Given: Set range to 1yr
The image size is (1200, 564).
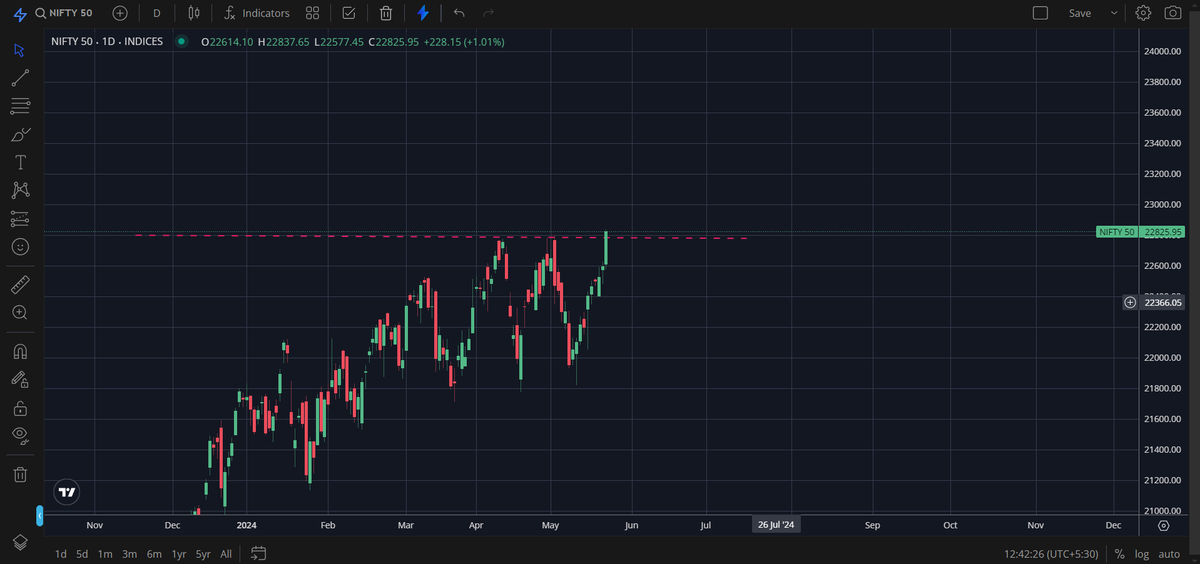Looking at the screenshot, I should click(179, 554).
